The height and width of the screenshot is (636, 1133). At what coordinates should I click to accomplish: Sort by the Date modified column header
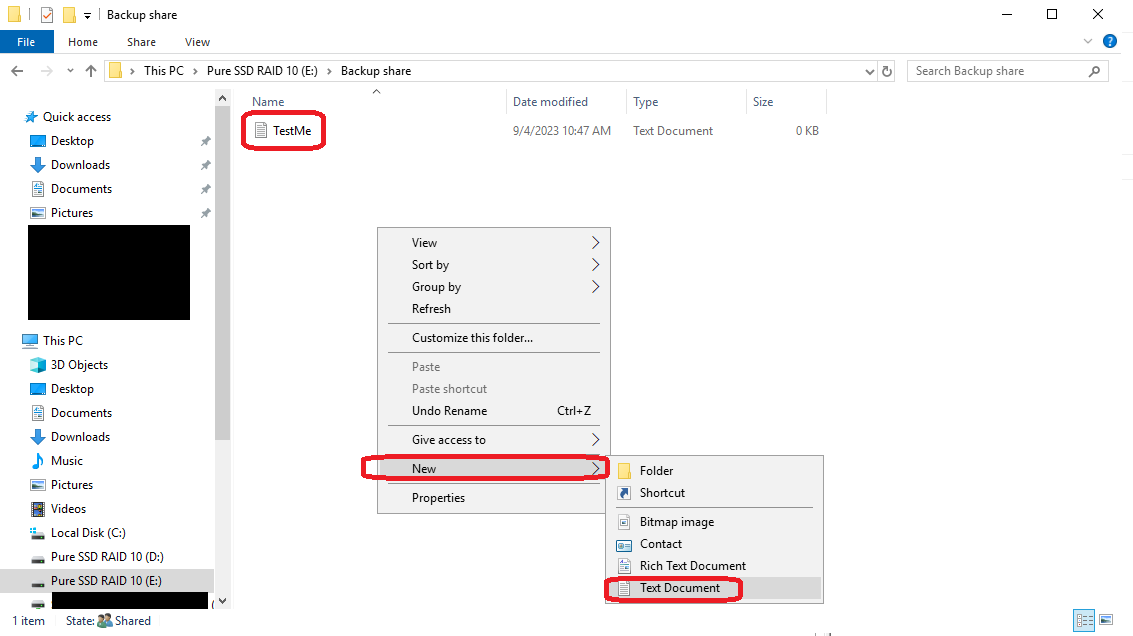pos(550,102)
